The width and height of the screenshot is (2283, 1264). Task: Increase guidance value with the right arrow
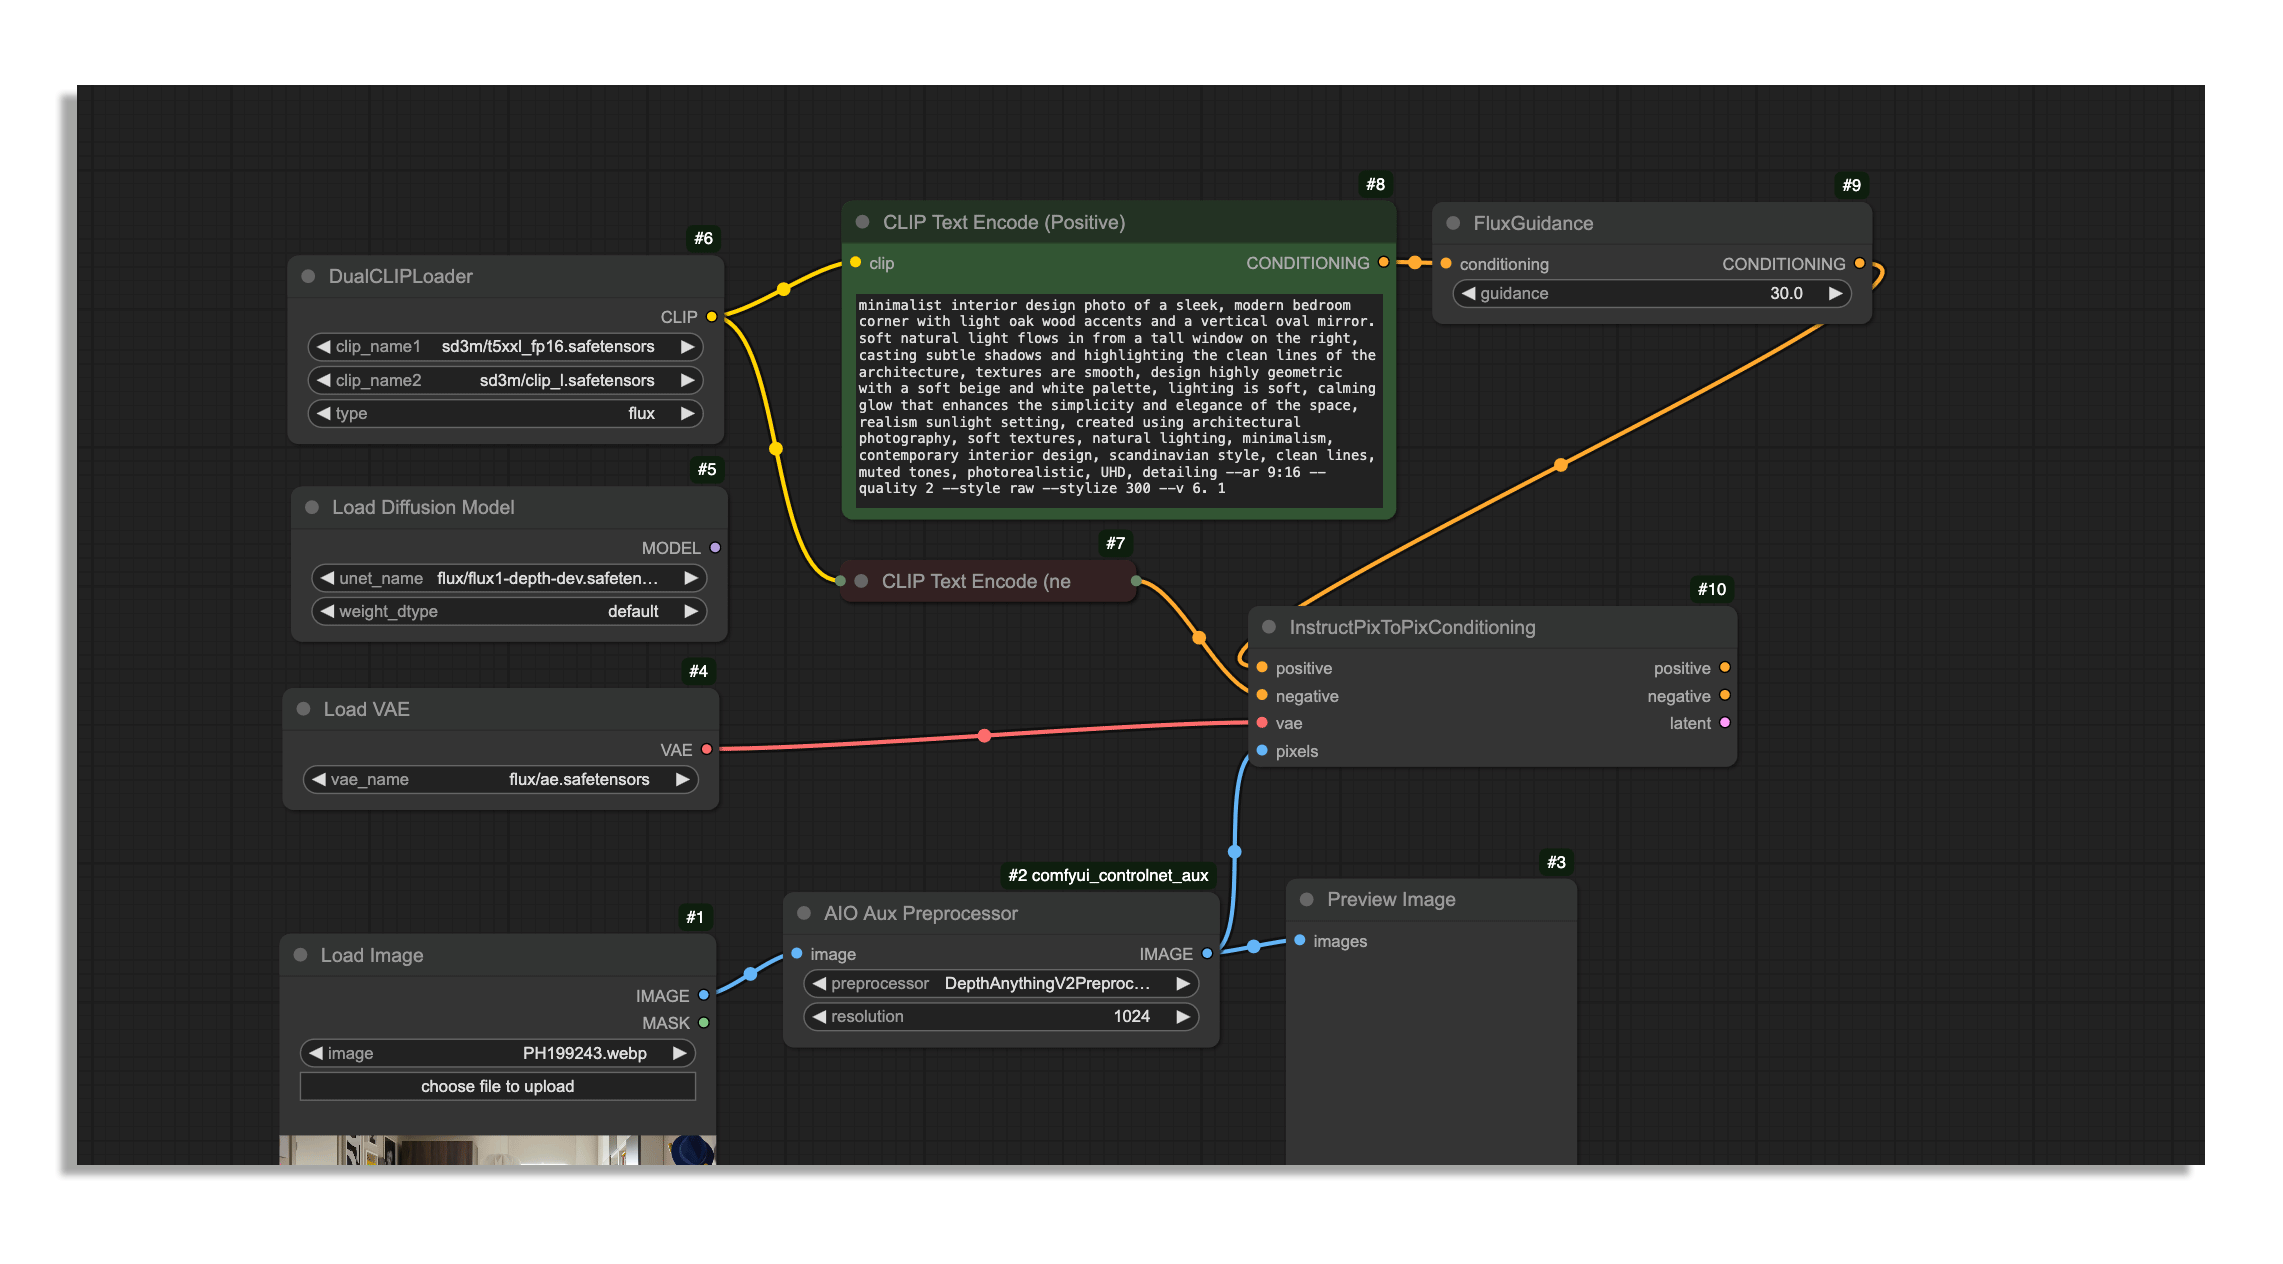(1835, 293)
